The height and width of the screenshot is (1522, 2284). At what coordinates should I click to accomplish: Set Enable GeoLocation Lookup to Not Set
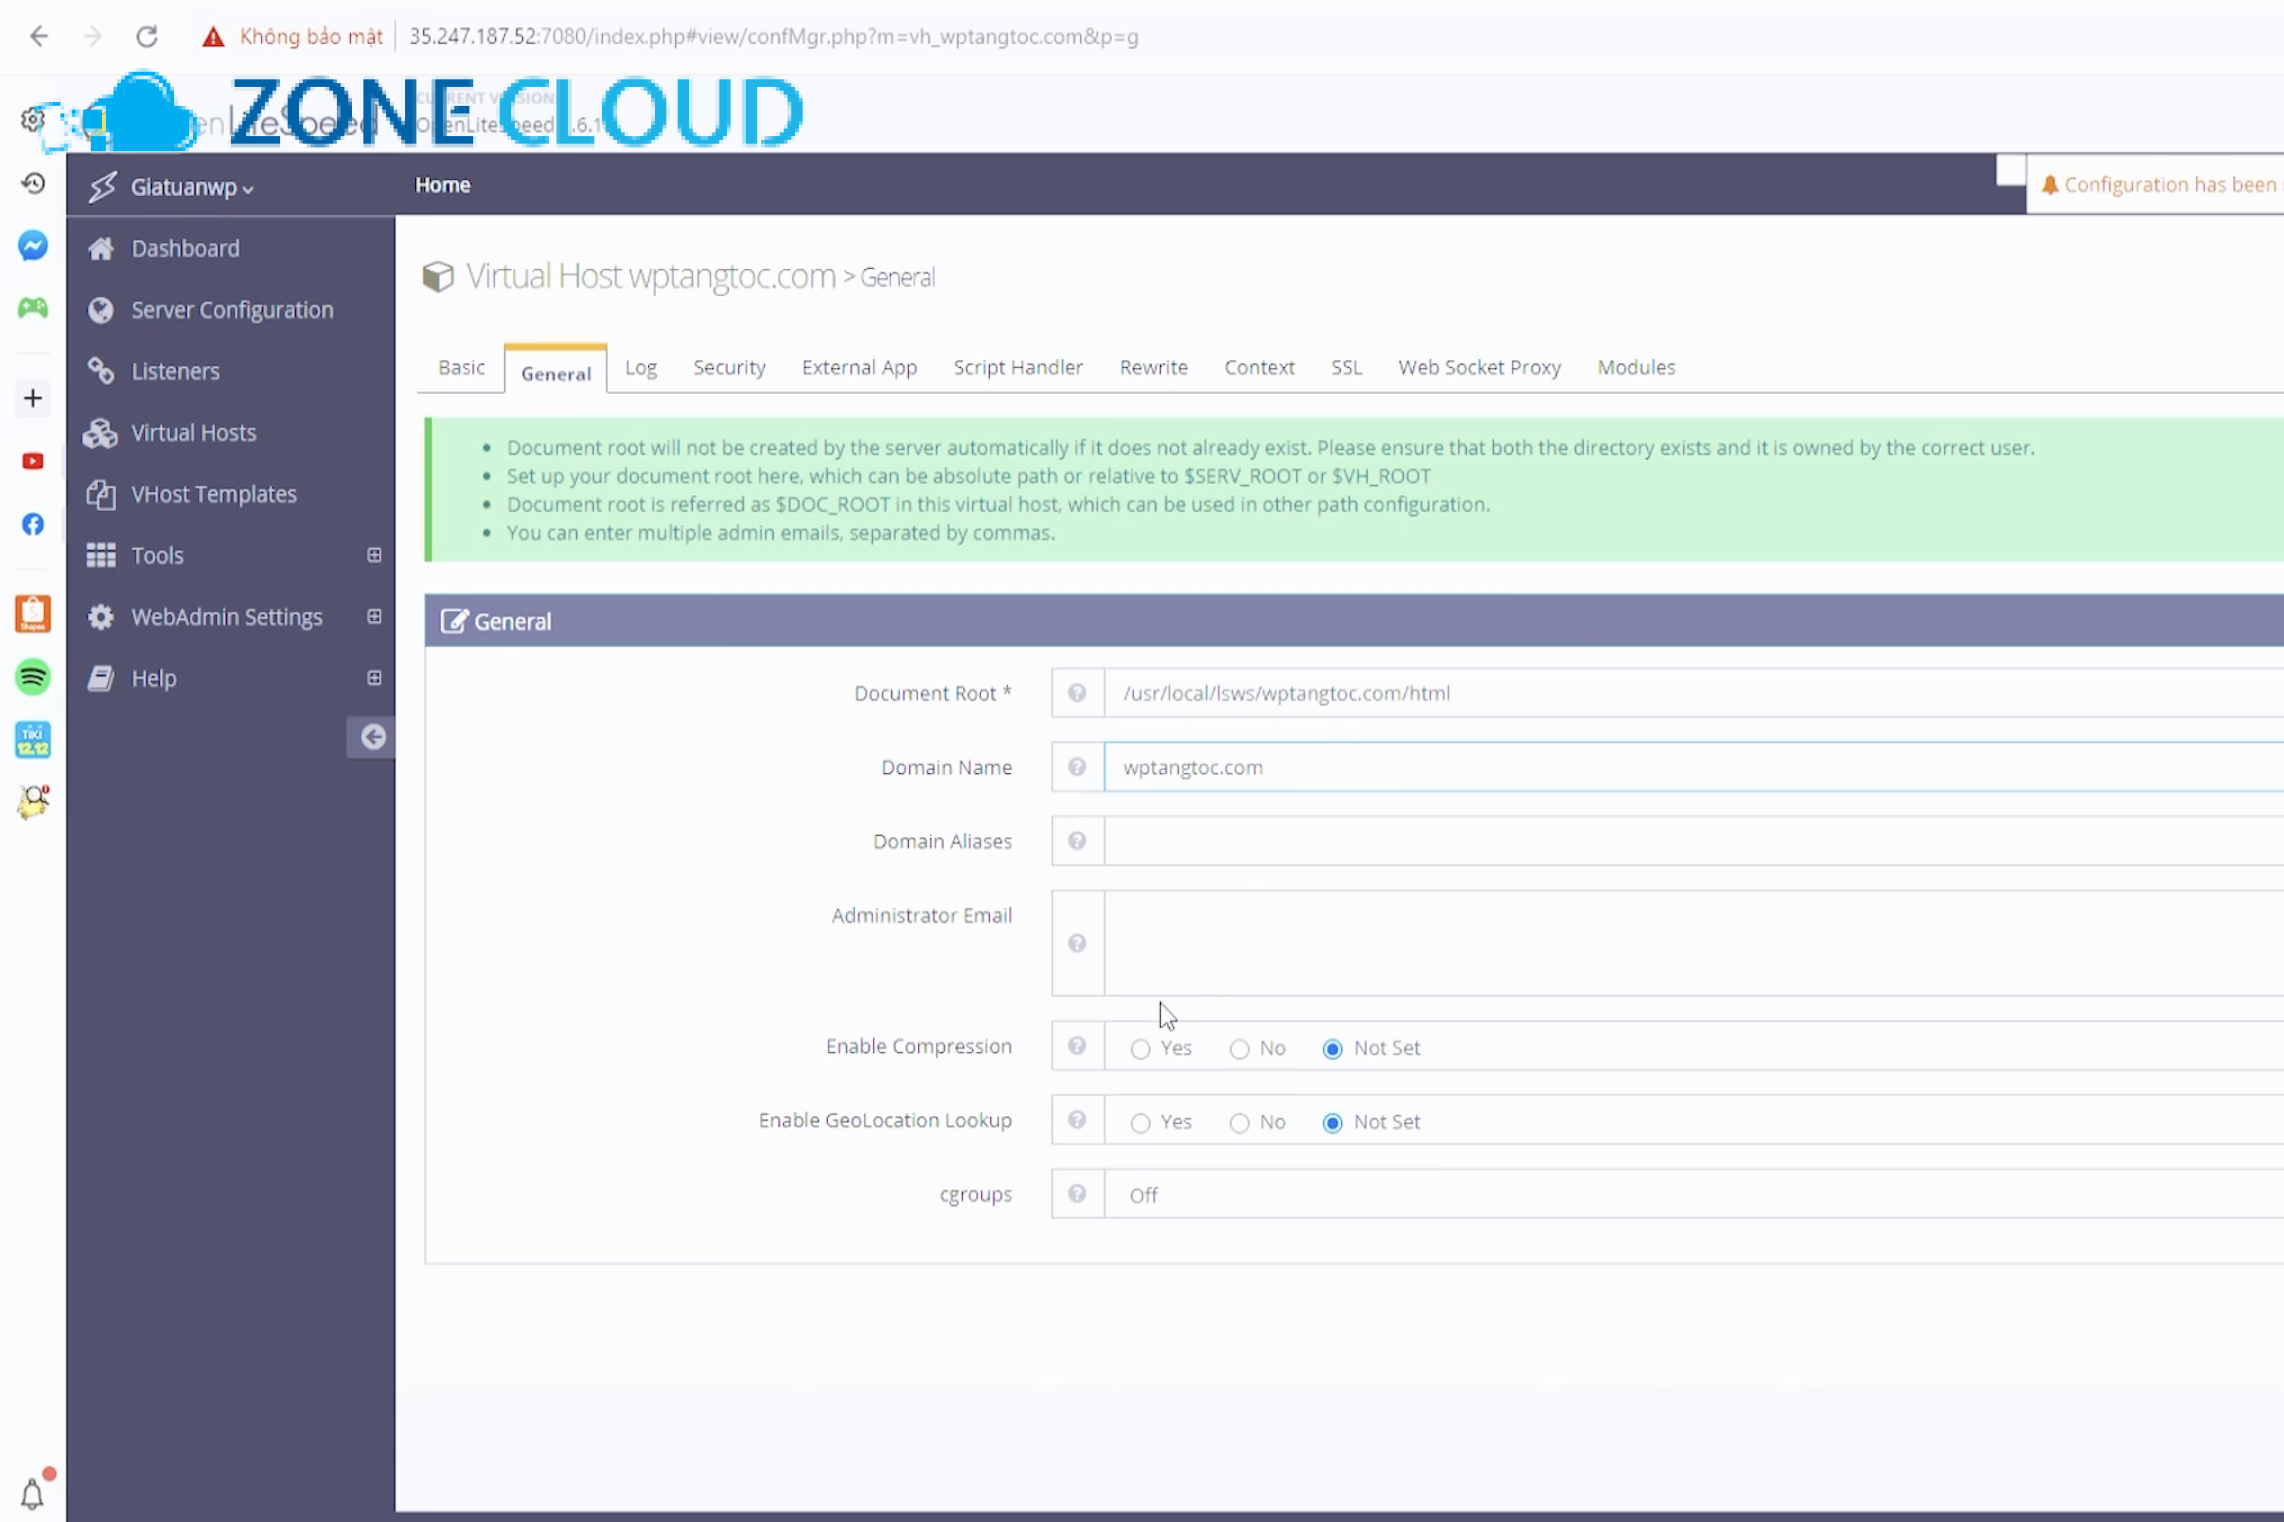(x=1332, y=1123)
